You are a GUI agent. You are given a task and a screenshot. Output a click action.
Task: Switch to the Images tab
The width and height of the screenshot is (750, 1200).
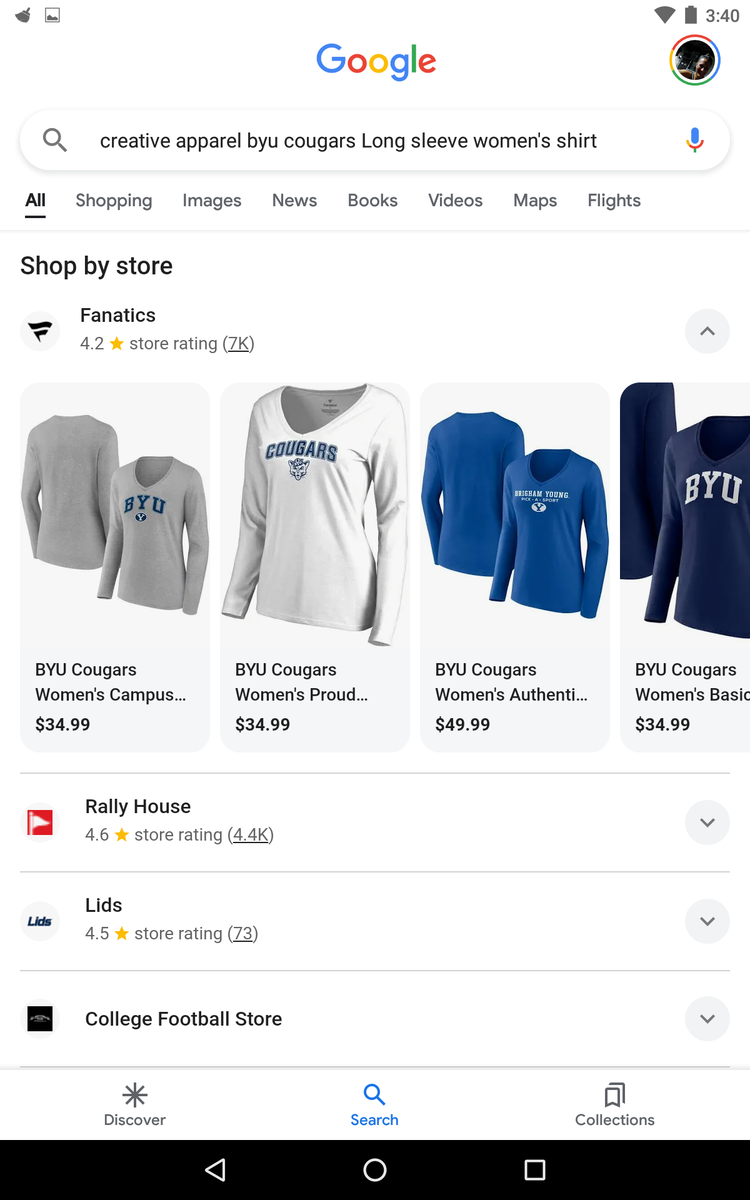click(212, 201)
